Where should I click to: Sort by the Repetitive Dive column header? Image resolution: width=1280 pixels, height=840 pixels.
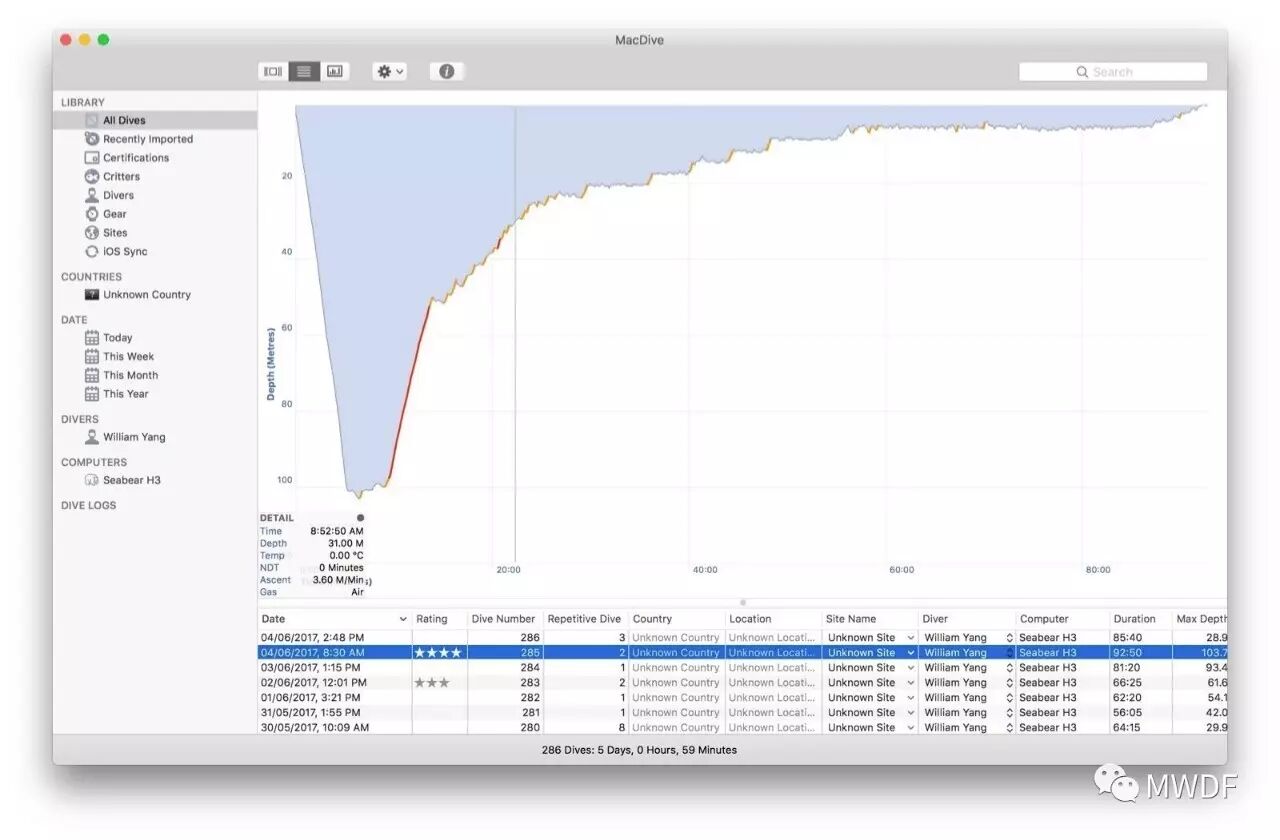(x=585, y=619)
